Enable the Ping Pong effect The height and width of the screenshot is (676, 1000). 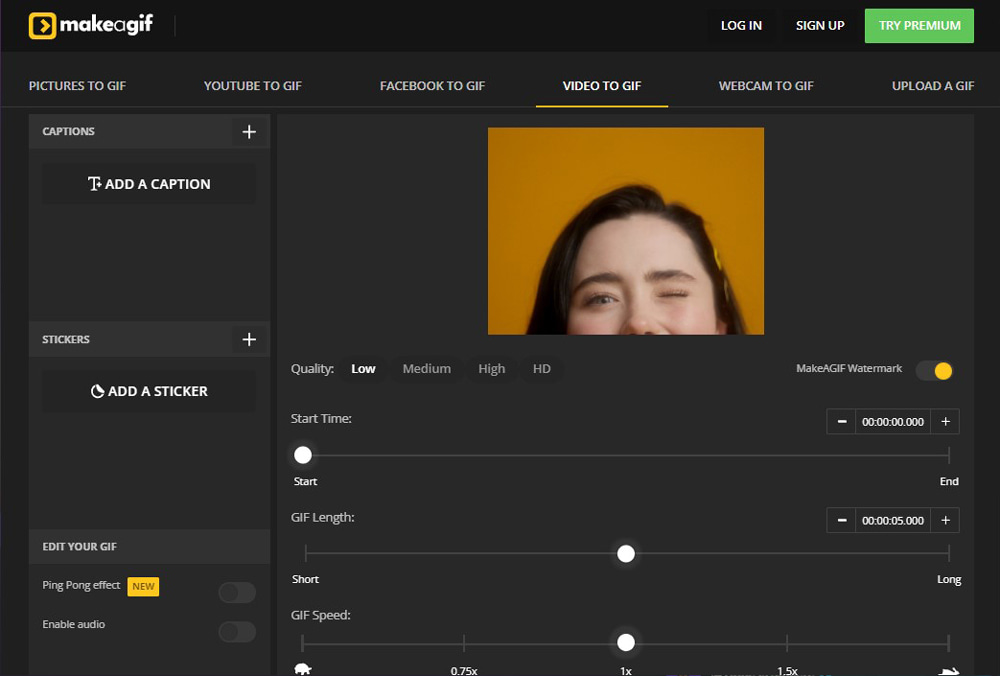point(236,592)
